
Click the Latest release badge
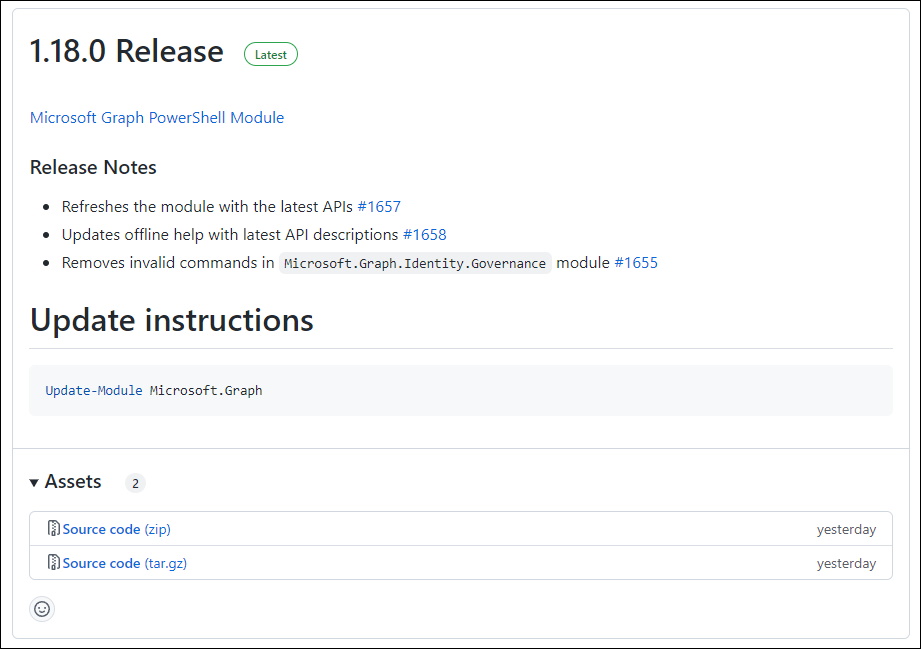coord(271,55)
